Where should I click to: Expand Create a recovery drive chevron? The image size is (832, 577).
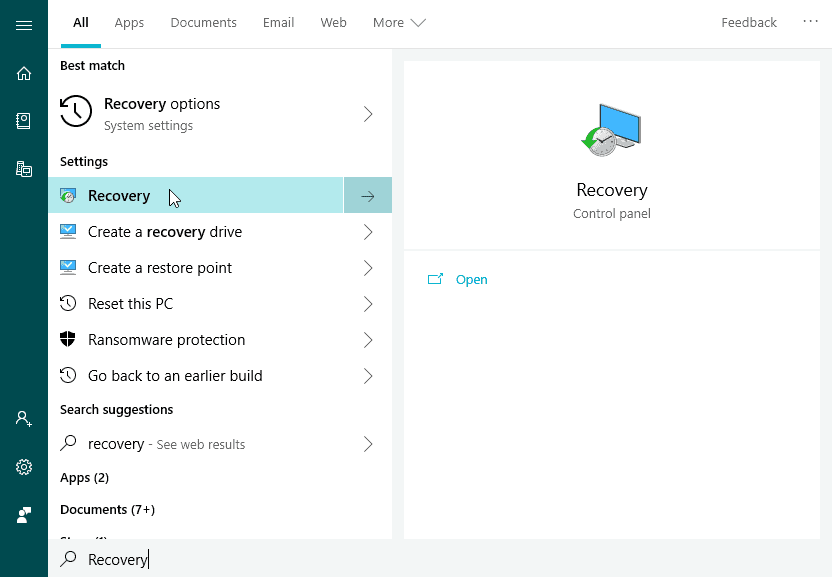click(x=368, y=232)
